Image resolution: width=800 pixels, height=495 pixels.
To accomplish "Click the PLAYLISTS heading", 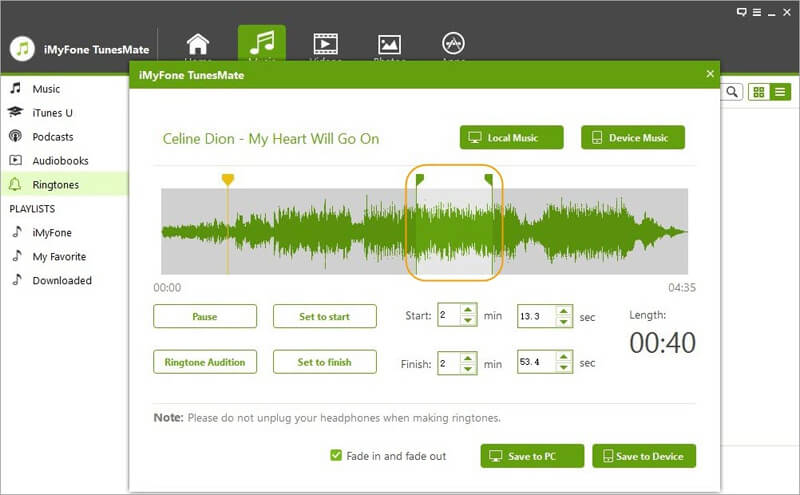I will (32, 209).
